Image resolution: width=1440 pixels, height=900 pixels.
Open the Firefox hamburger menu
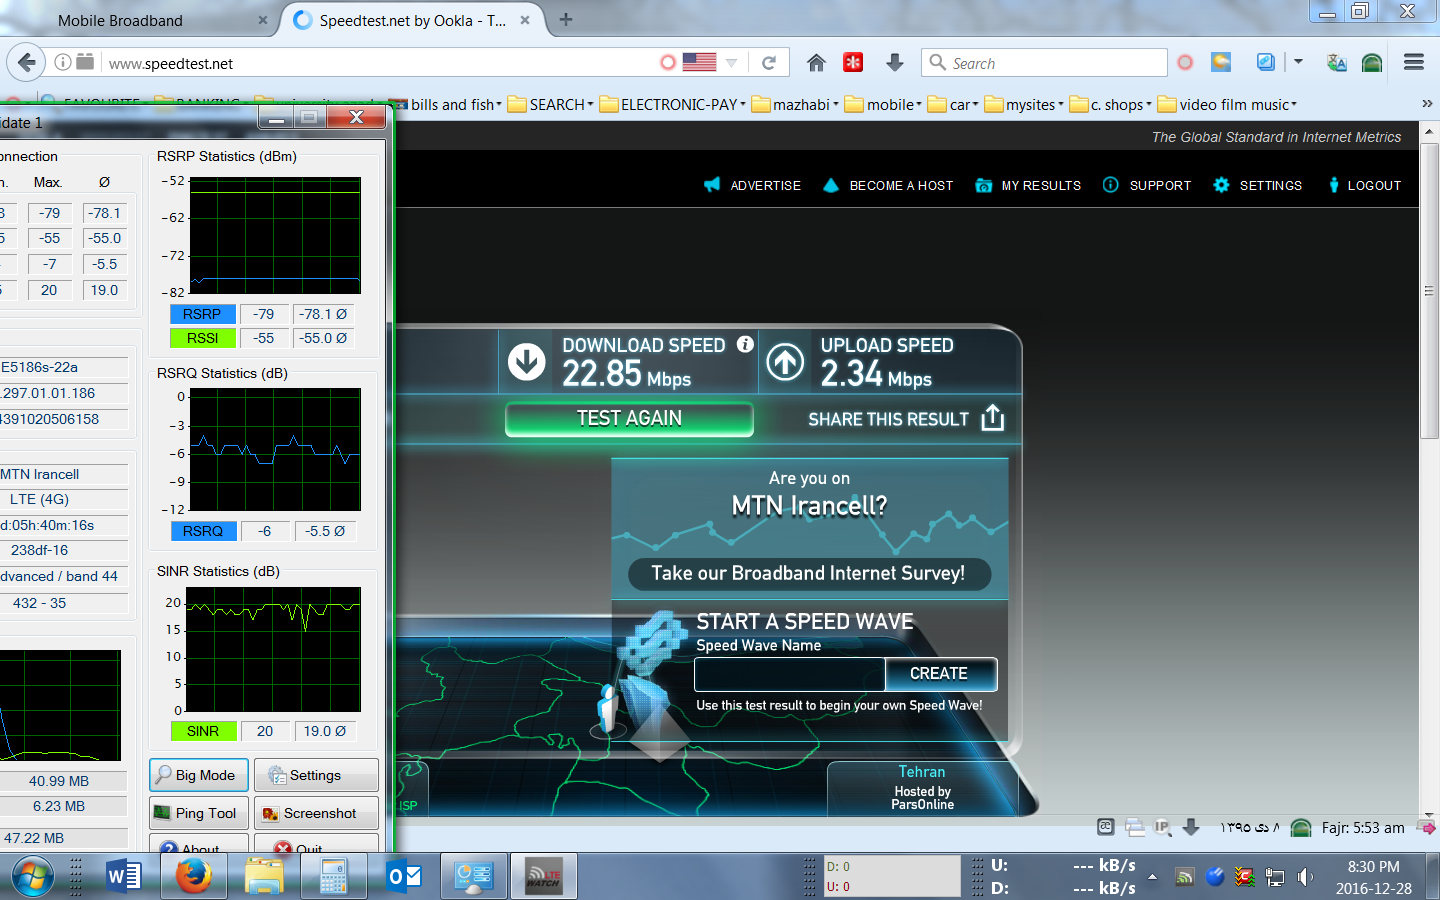pyautogui.click(x=1414, y=62)
